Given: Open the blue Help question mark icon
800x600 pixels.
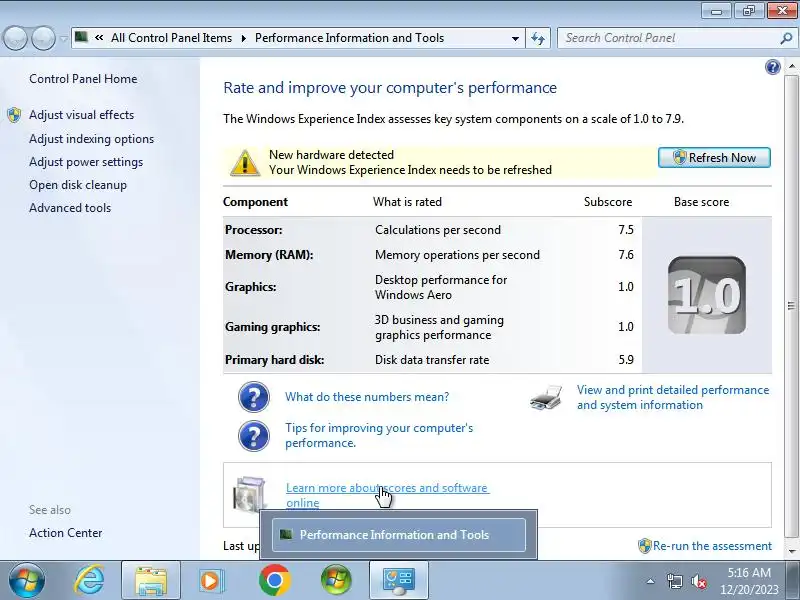Looking at the screenshot, I should coord(772,67).
